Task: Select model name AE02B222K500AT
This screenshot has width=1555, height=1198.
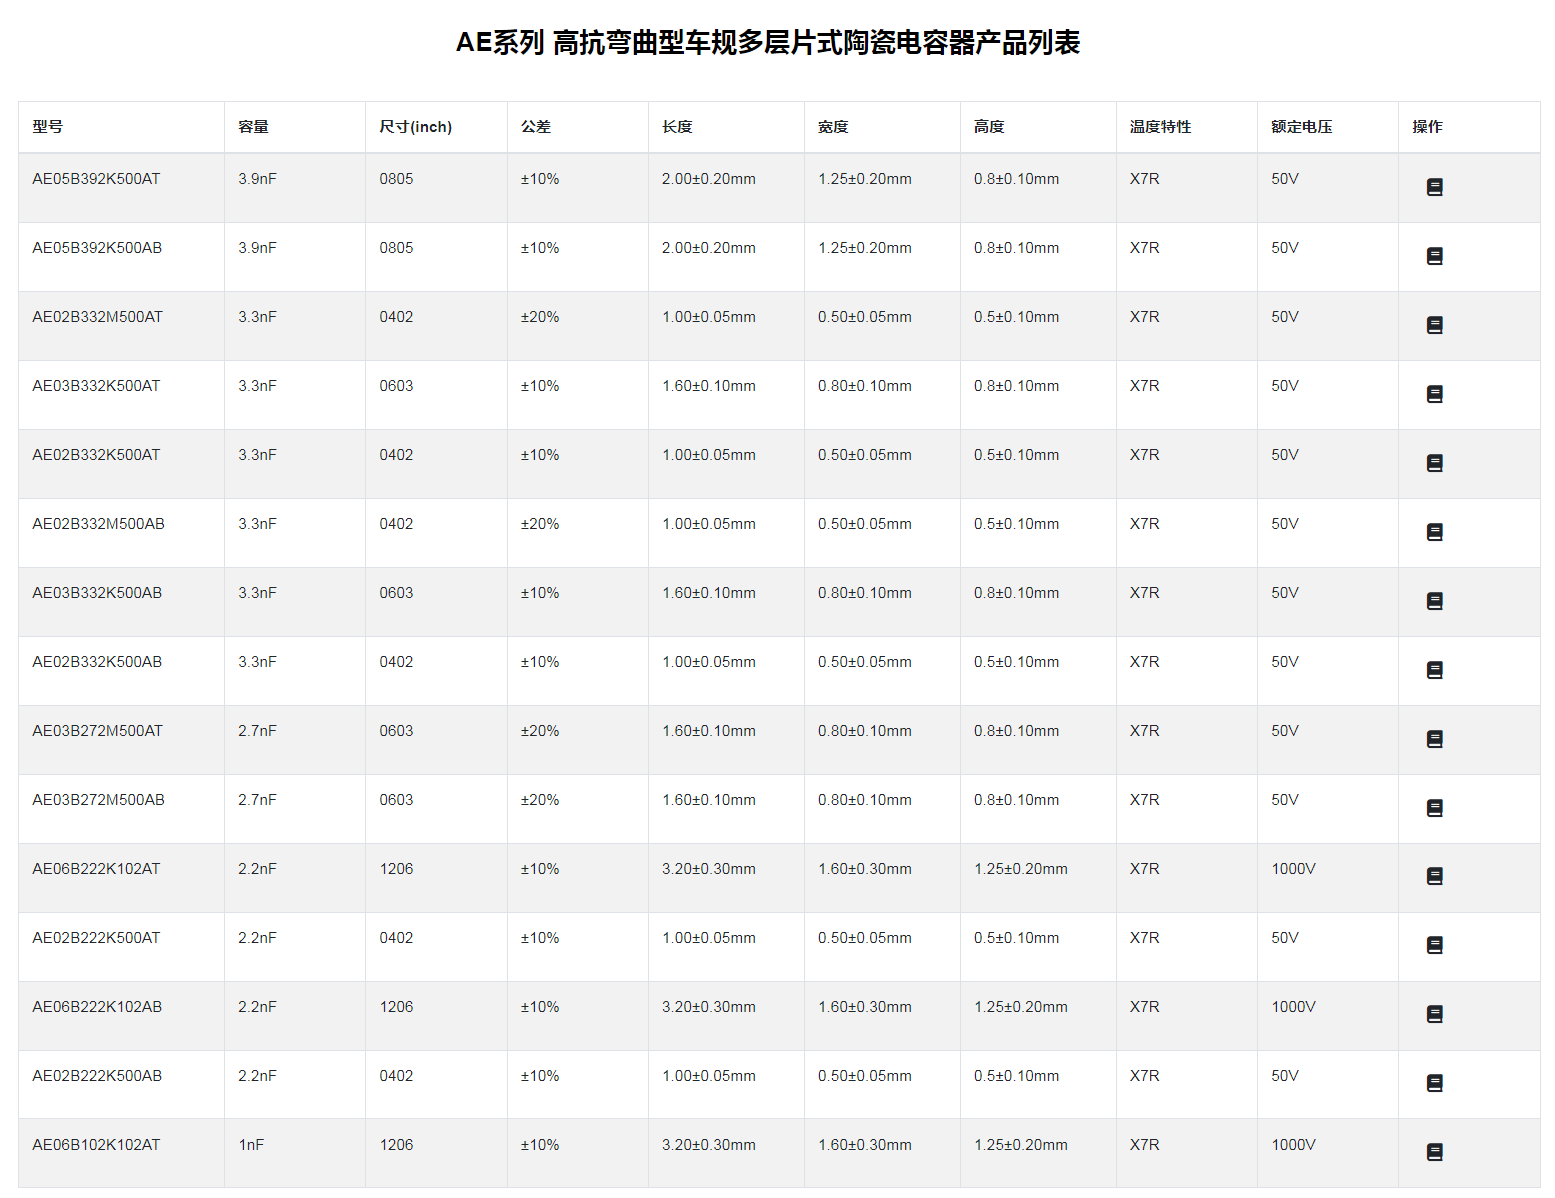Action: (x=96, y=938)
